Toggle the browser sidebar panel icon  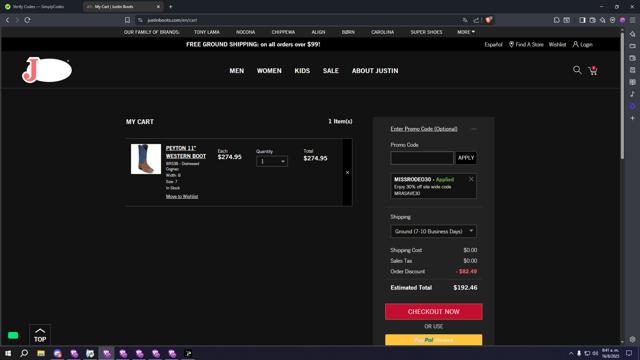(x=582, y=20)
